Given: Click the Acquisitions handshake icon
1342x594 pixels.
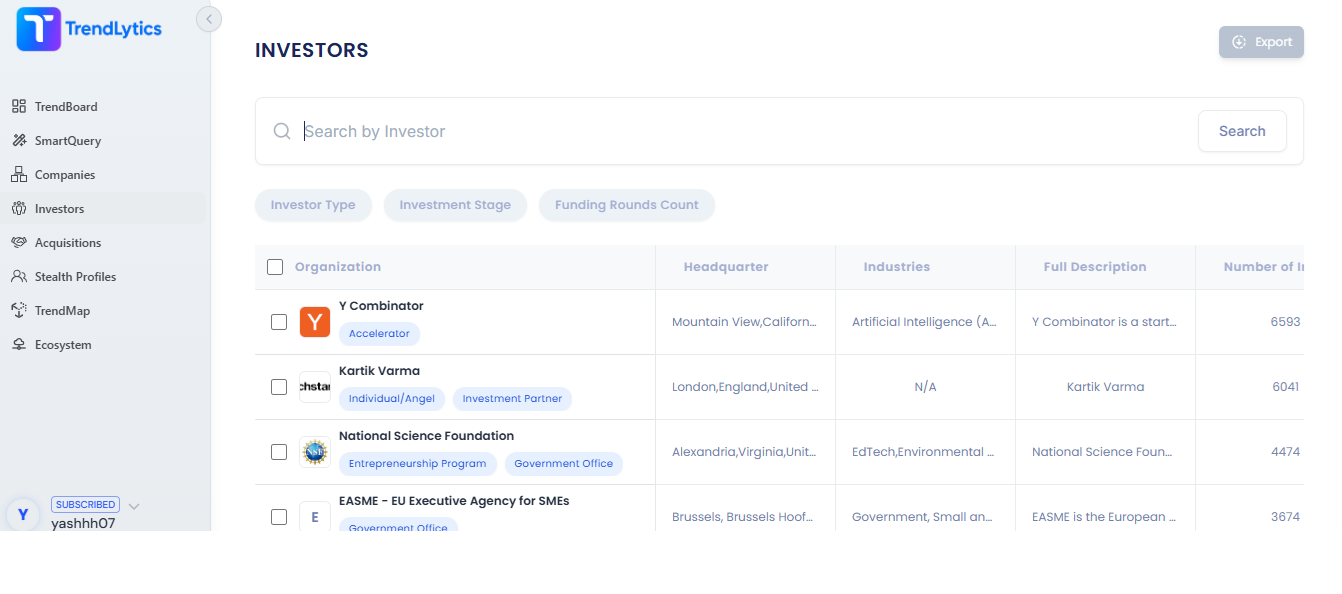Looking at the screenshot, I should pyautogui.click(x=19, y=243).
